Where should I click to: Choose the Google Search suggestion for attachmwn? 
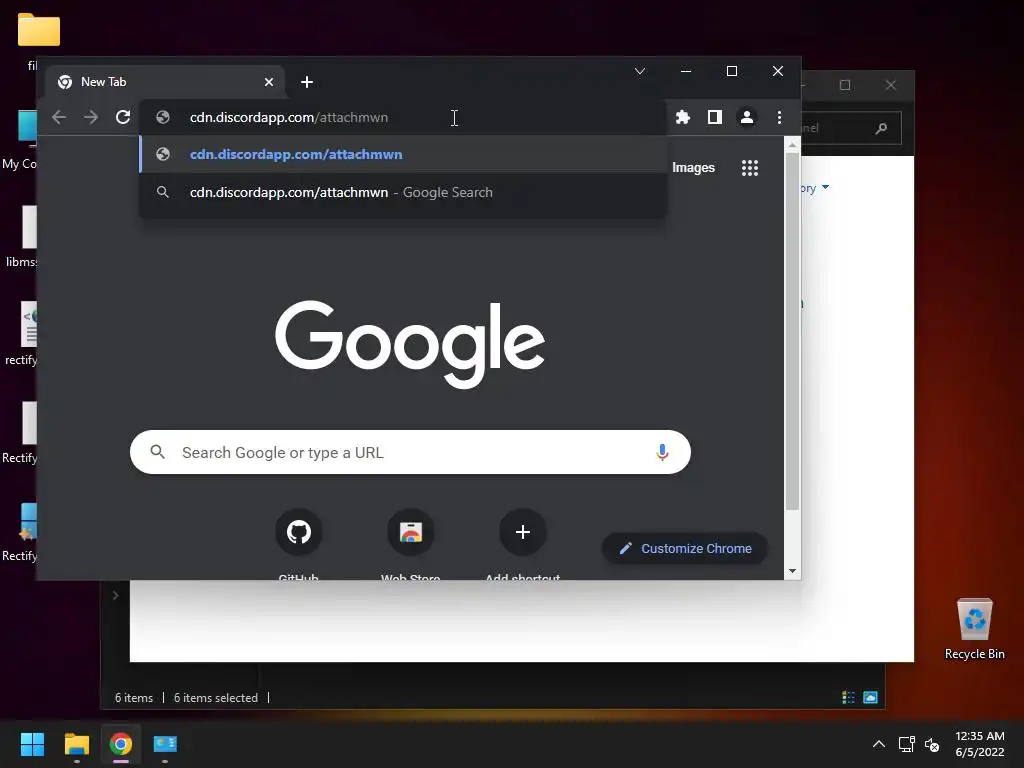coord(403,193)
